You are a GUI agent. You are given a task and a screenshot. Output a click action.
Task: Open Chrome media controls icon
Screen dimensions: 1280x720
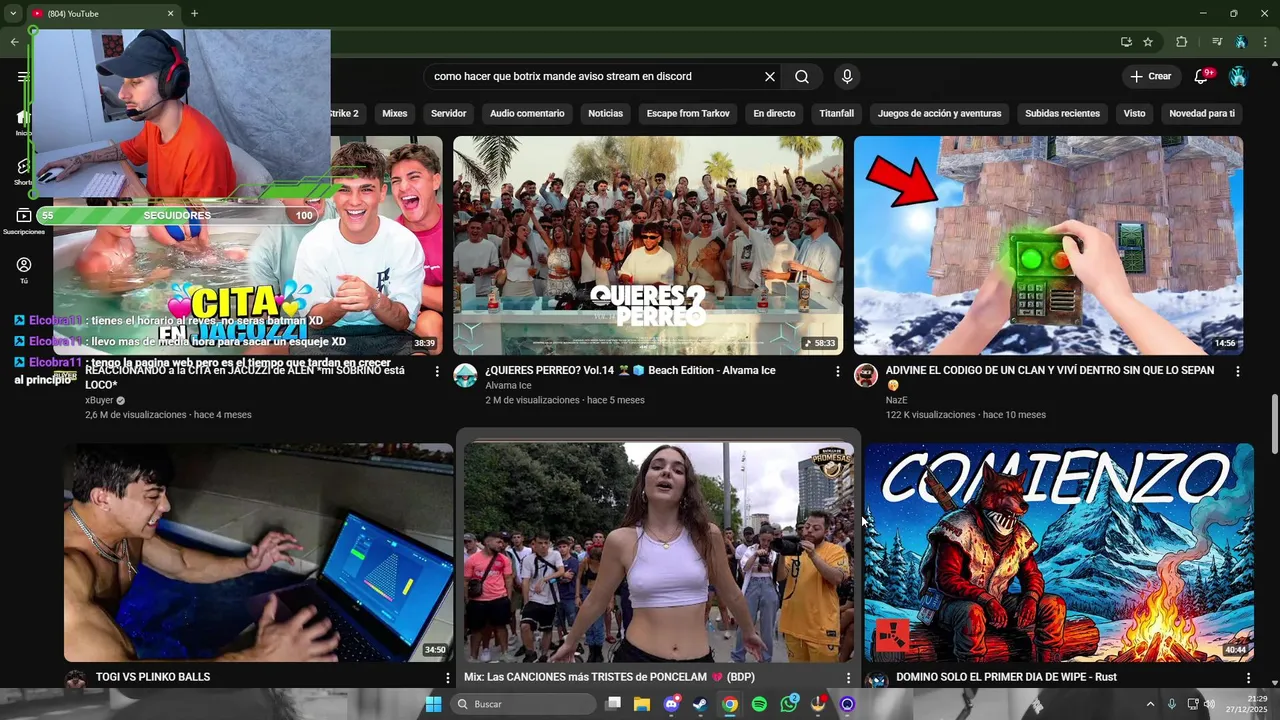click(x=1217, y=42)
